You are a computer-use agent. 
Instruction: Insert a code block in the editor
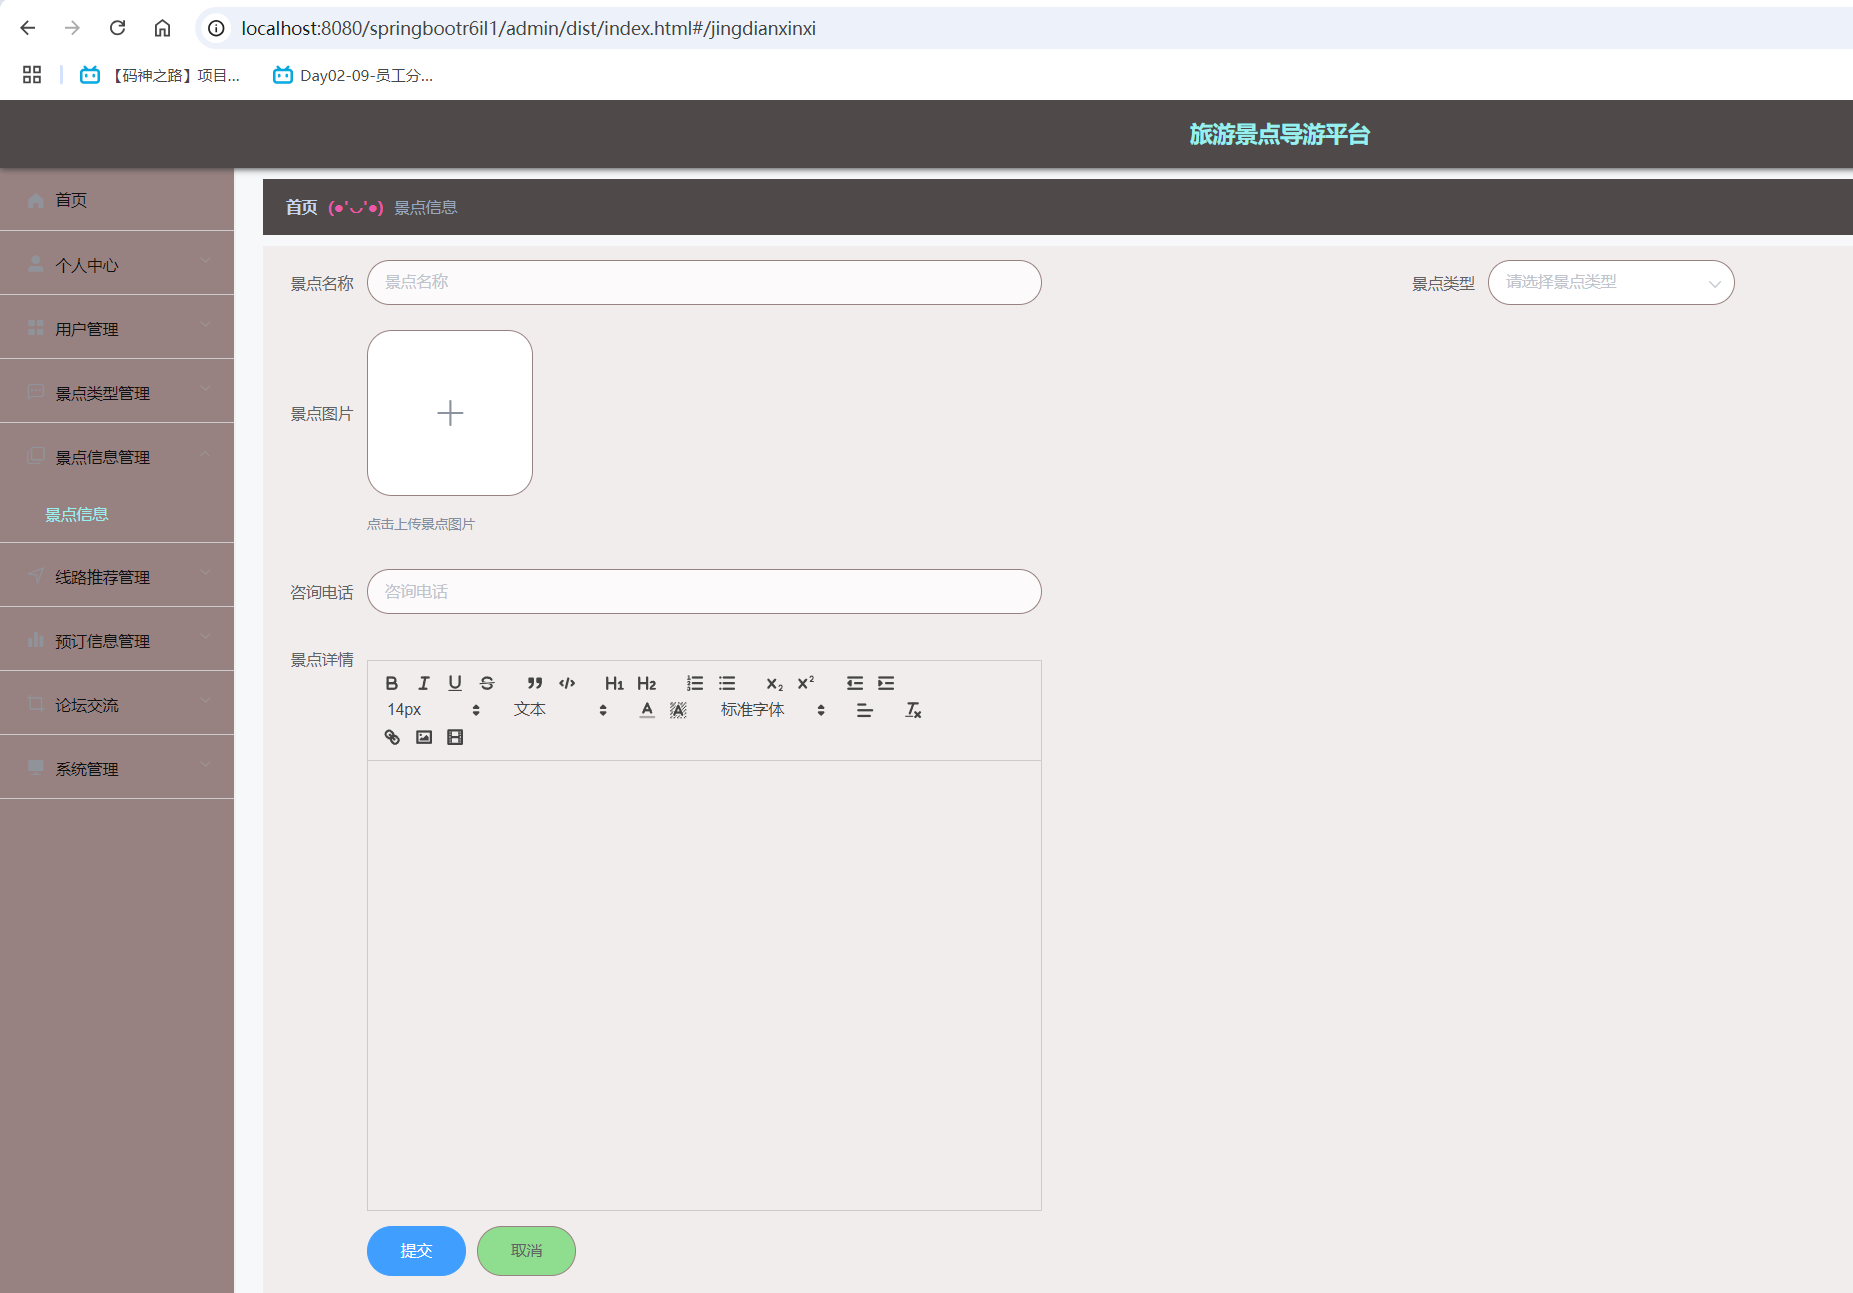point(567,683)
